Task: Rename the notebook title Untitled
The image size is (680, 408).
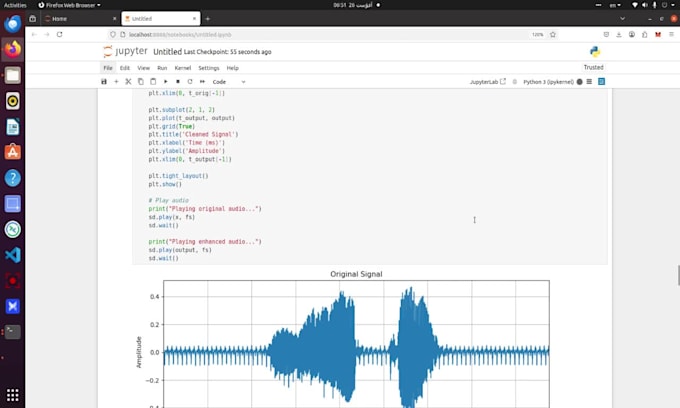Action: (167, 52)
